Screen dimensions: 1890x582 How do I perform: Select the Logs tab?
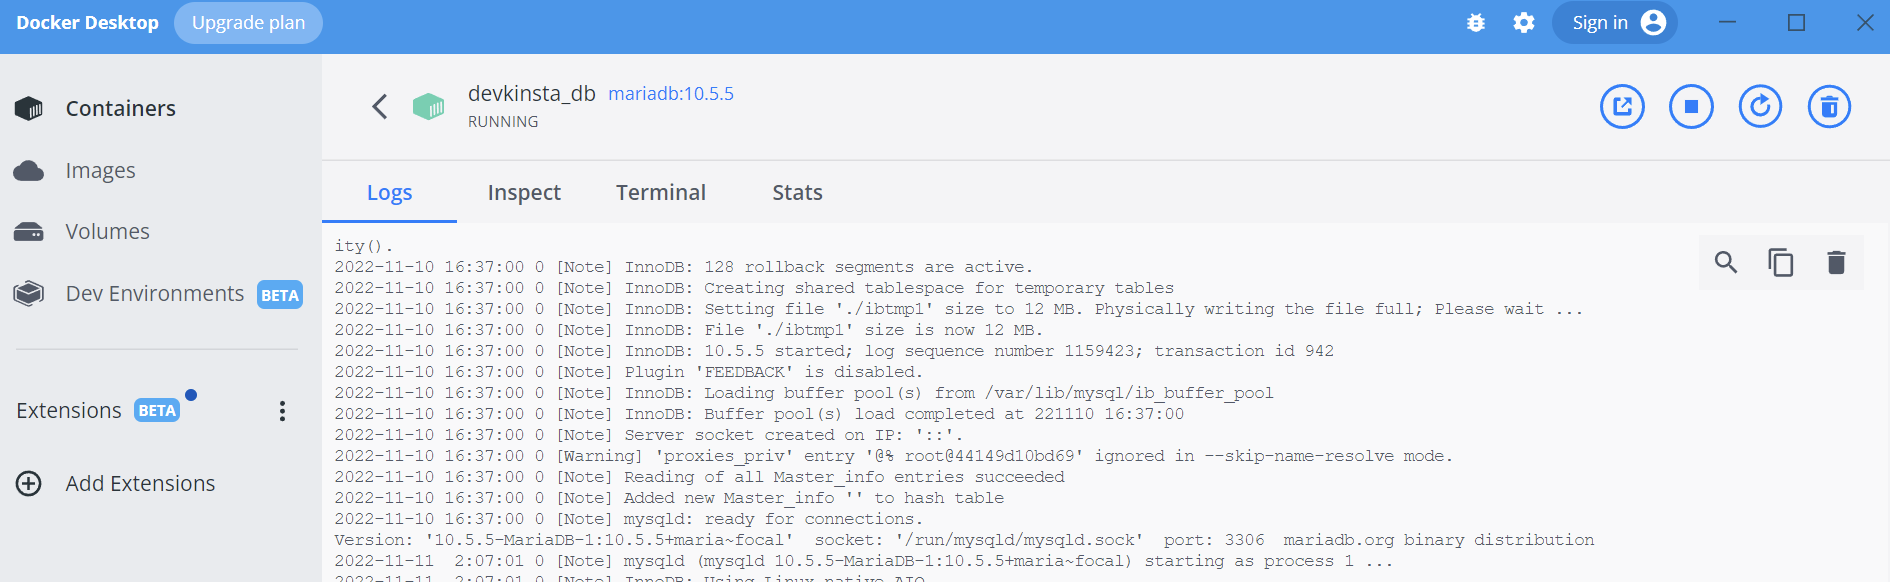pos(389,193)
